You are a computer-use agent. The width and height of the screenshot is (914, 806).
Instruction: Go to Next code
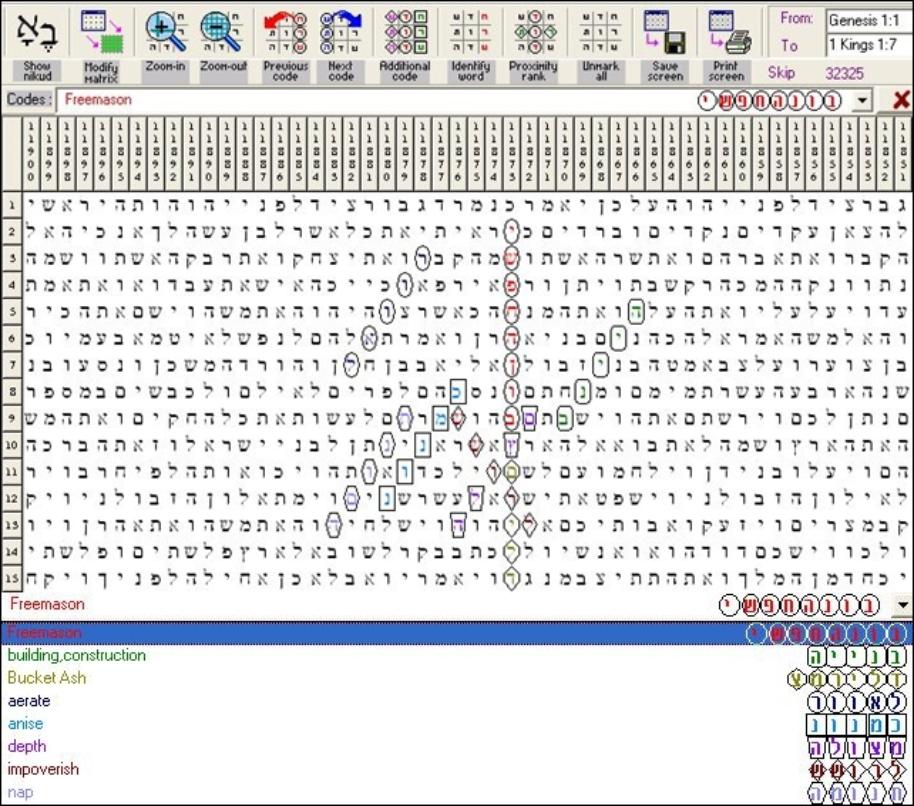[x=341, y=32]
